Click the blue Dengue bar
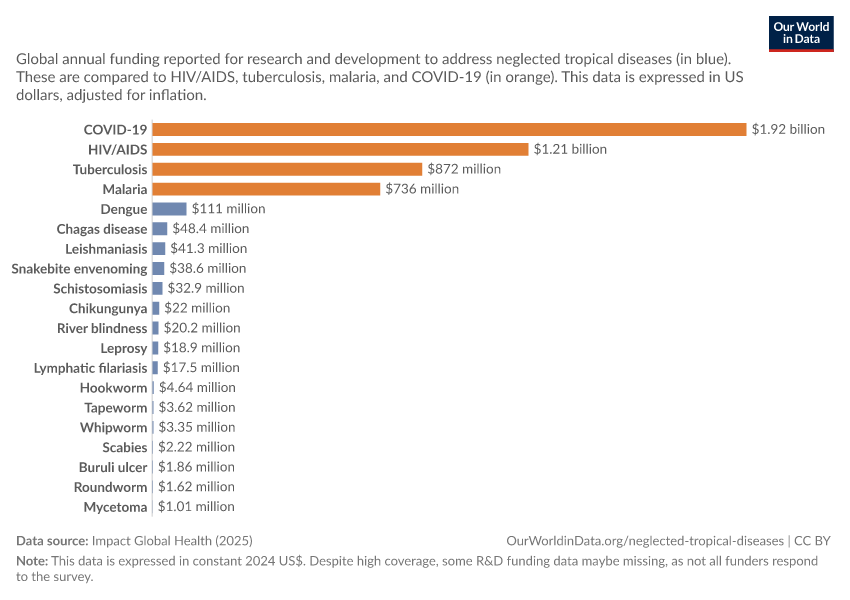 (169, 209)
